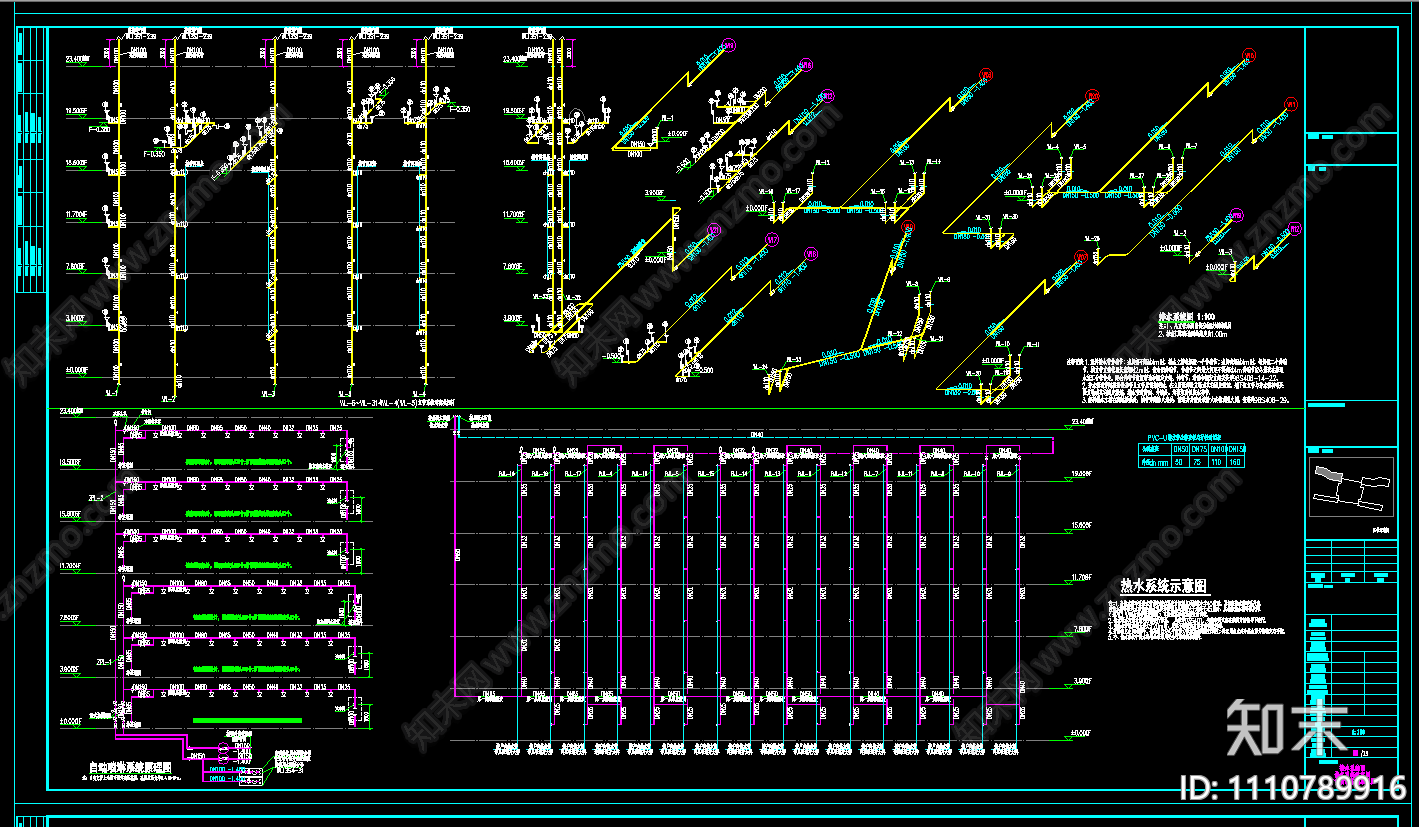Click the 热水系统示意图 title text
Image resolution: width=1419 pixels, height=827 pixels.
tap(1164, 587)
